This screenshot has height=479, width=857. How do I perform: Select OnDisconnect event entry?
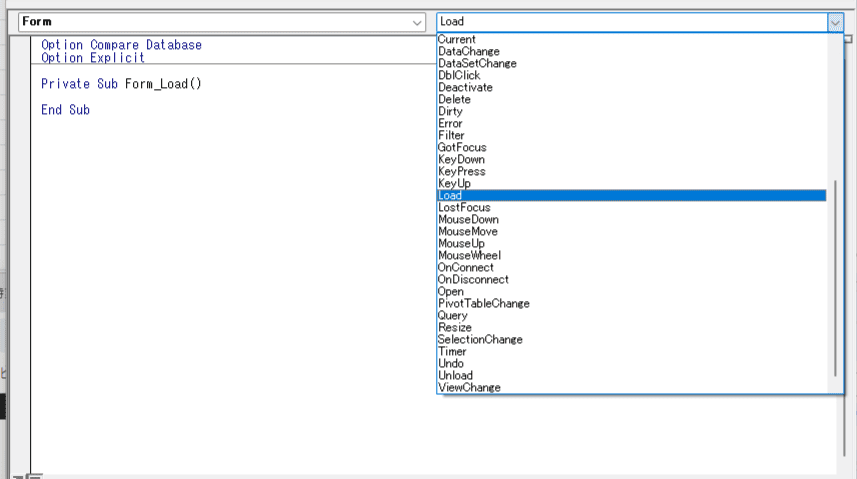[x=632, y=280]
